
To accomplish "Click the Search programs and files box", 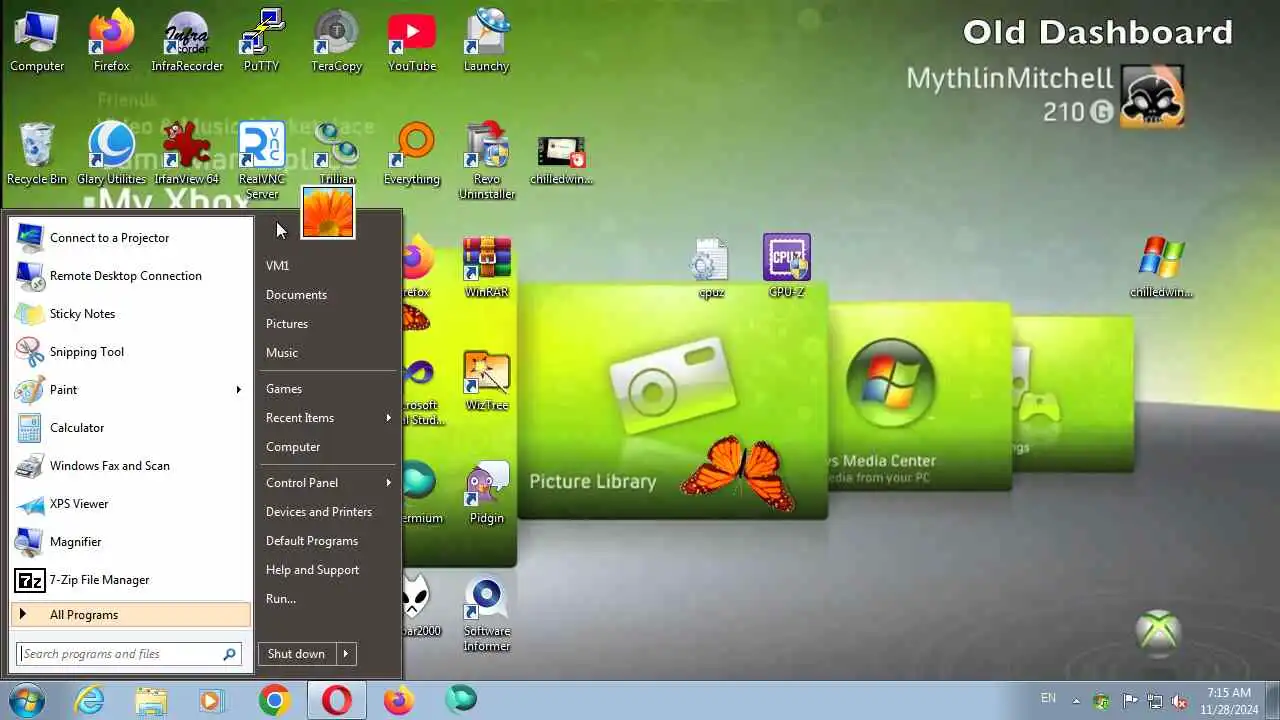I will click(x=129, y=654).
